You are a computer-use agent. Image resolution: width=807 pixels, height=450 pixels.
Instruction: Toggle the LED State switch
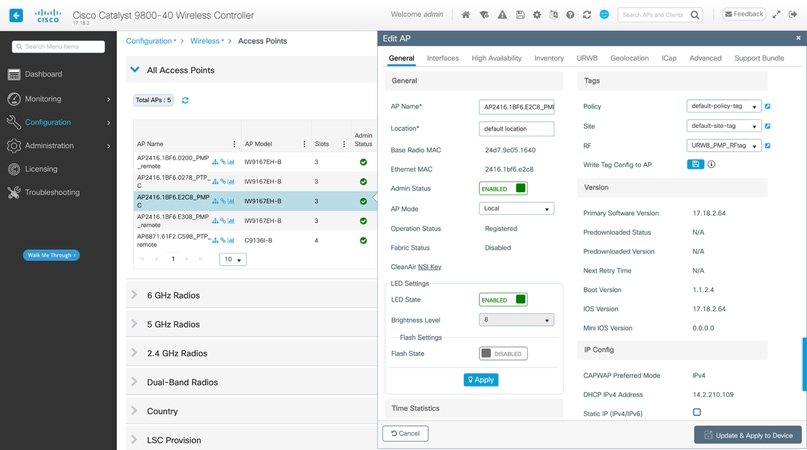[503, 300]
